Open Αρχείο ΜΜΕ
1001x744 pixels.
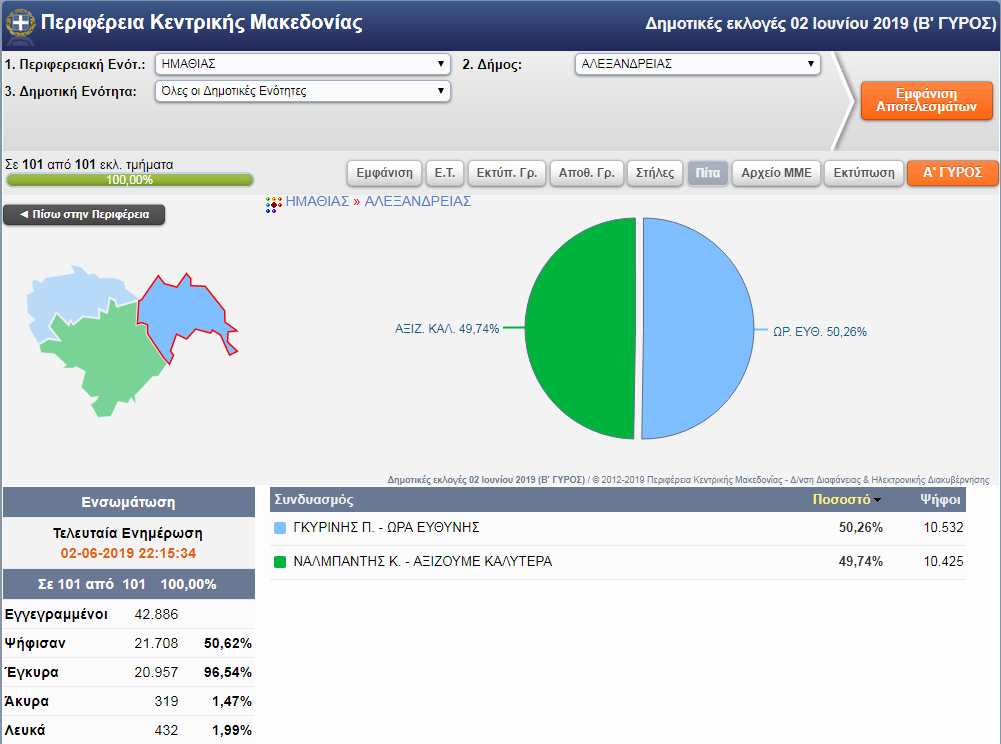click(x=776, y=173)
